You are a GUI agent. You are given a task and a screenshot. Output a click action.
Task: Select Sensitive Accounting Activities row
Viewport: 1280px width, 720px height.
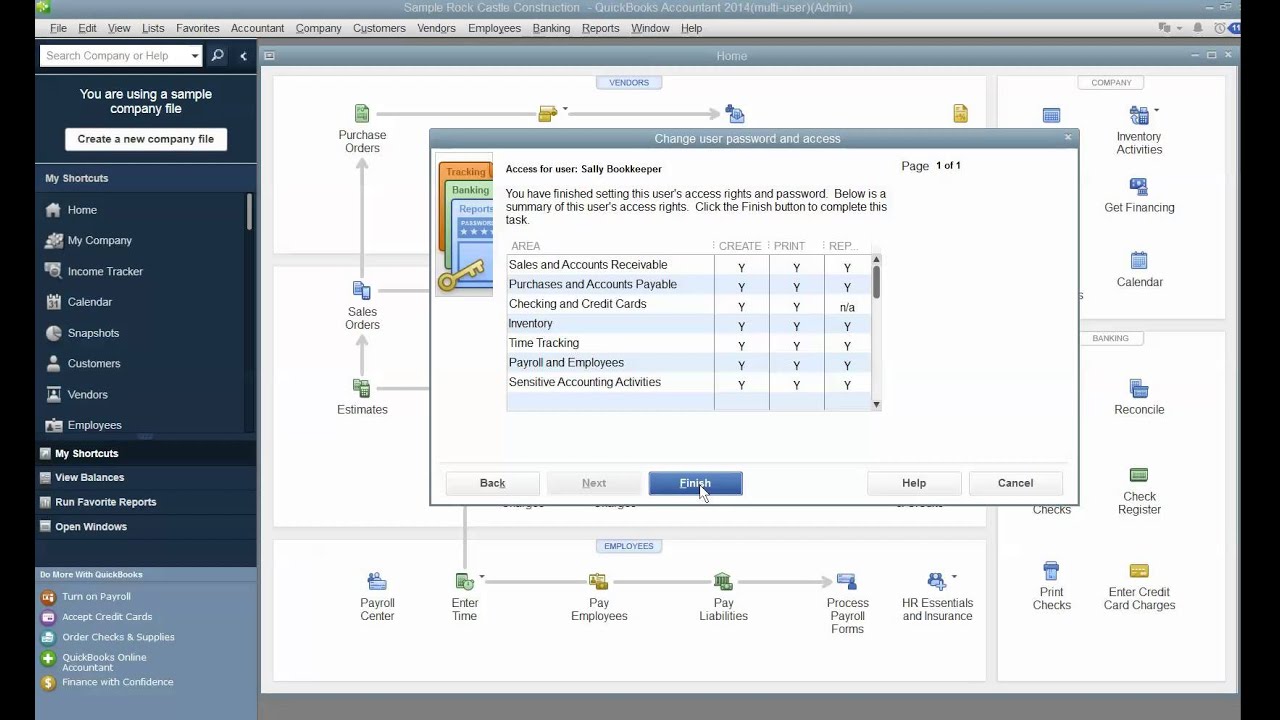[689, 382]
